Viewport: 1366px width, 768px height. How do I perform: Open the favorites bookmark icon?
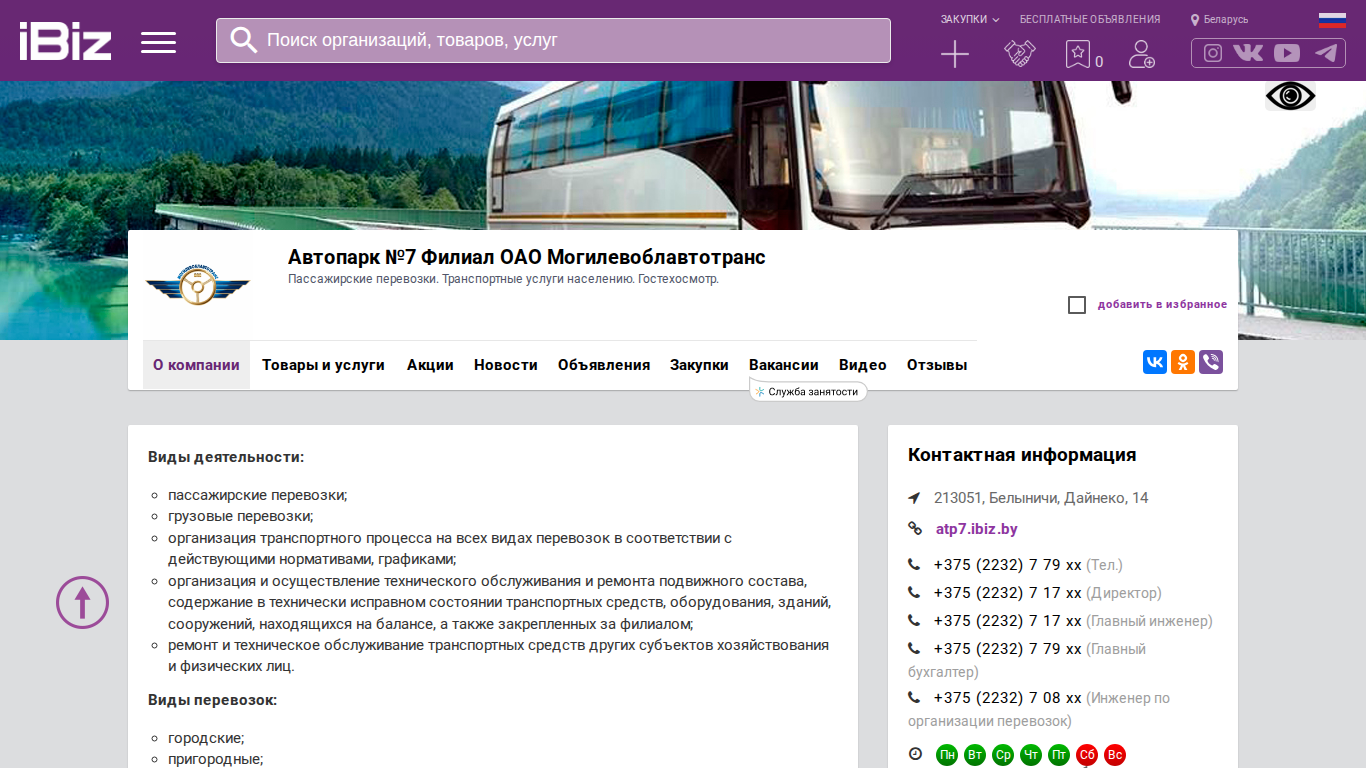point(1077,54)
